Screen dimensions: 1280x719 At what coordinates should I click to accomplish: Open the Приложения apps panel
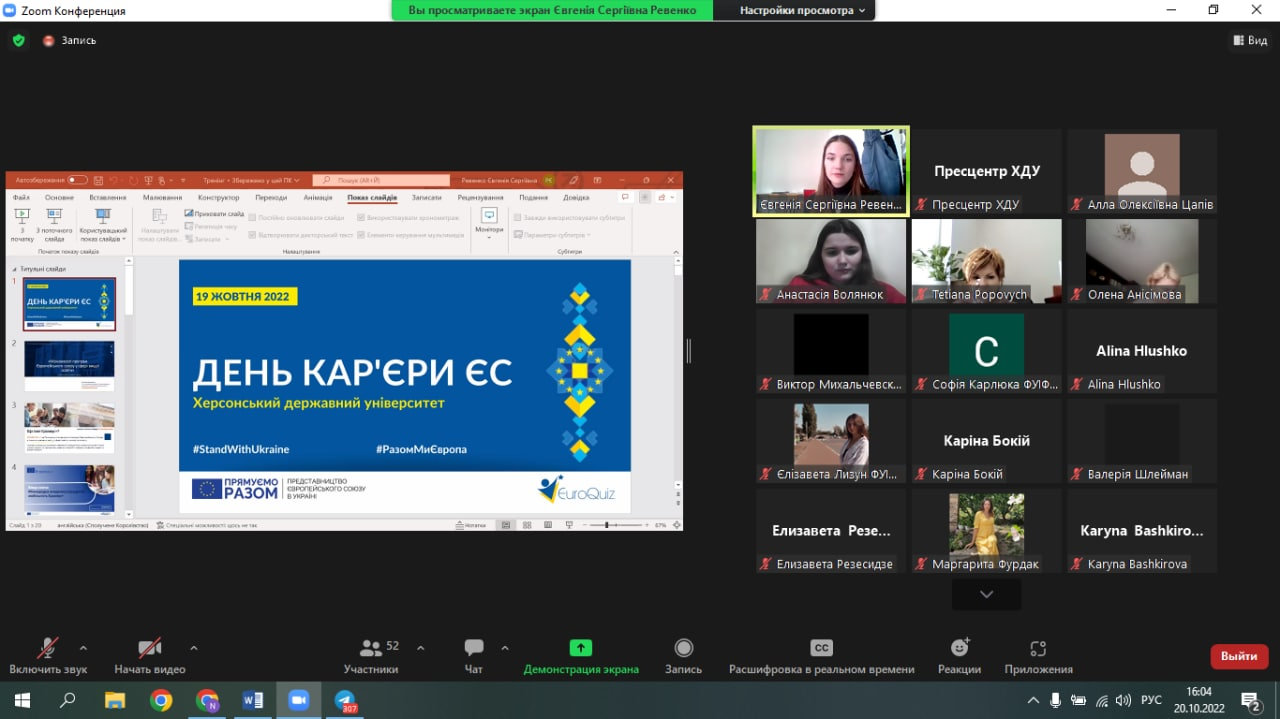1038,656
